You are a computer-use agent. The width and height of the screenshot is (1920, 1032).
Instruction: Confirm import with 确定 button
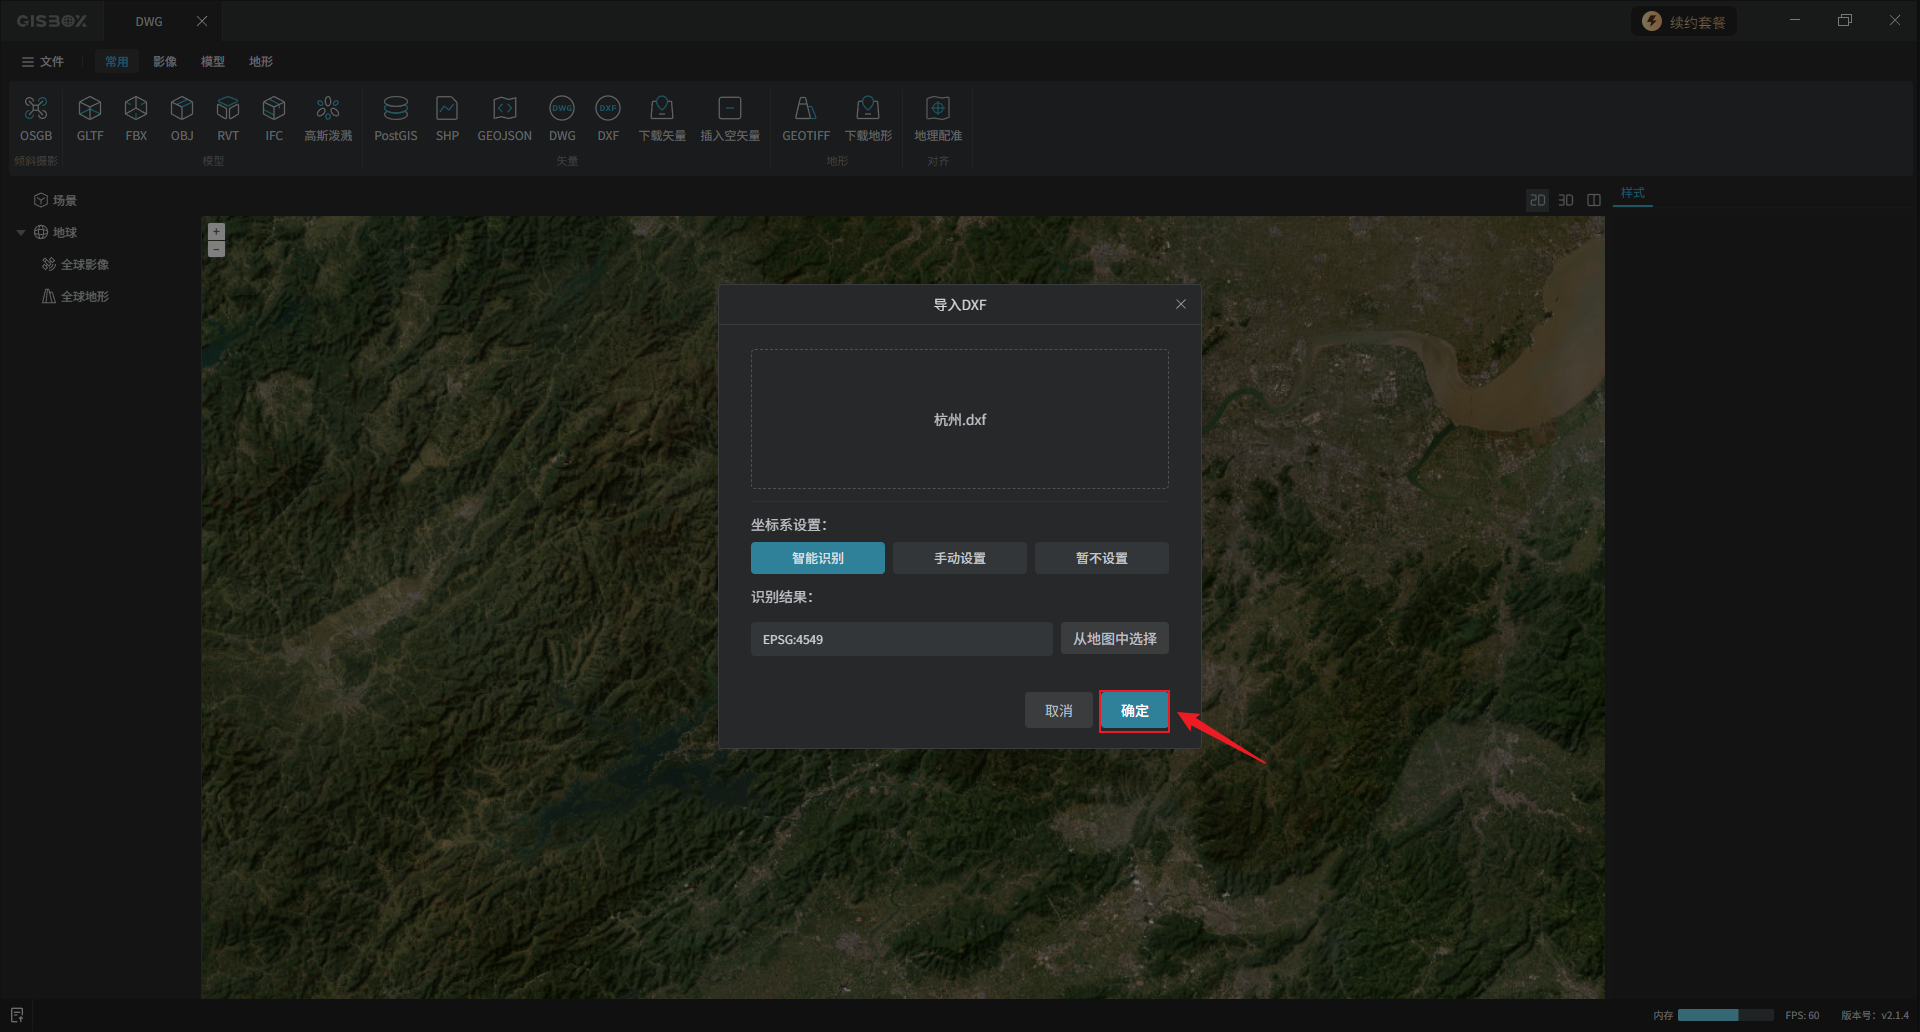(1134, 711)
